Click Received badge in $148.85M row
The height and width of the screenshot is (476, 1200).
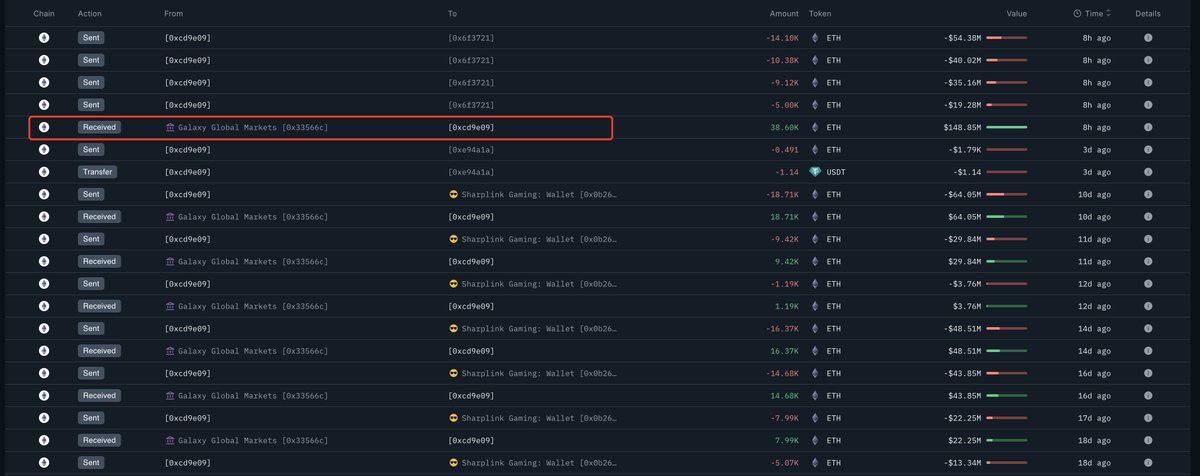pyautogui.click(x=99, y=127)
